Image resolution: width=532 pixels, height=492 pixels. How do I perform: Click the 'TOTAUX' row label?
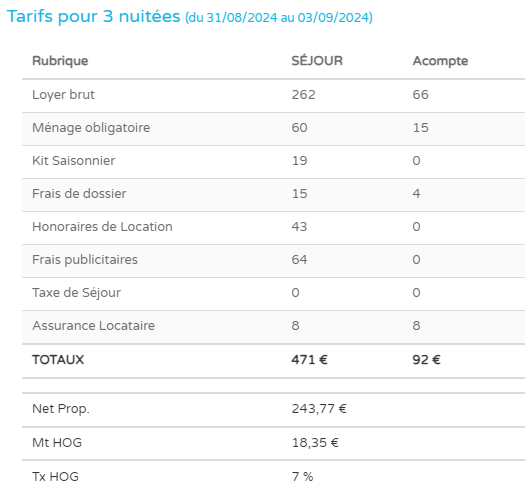[x=58, y=360]
